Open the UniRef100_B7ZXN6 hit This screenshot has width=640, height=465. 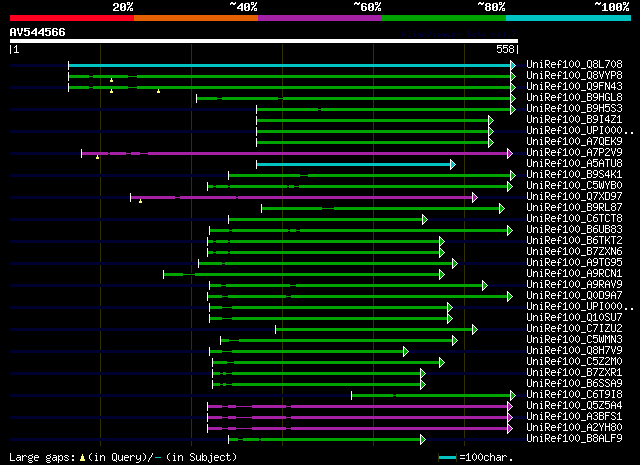tap(574, 251)
